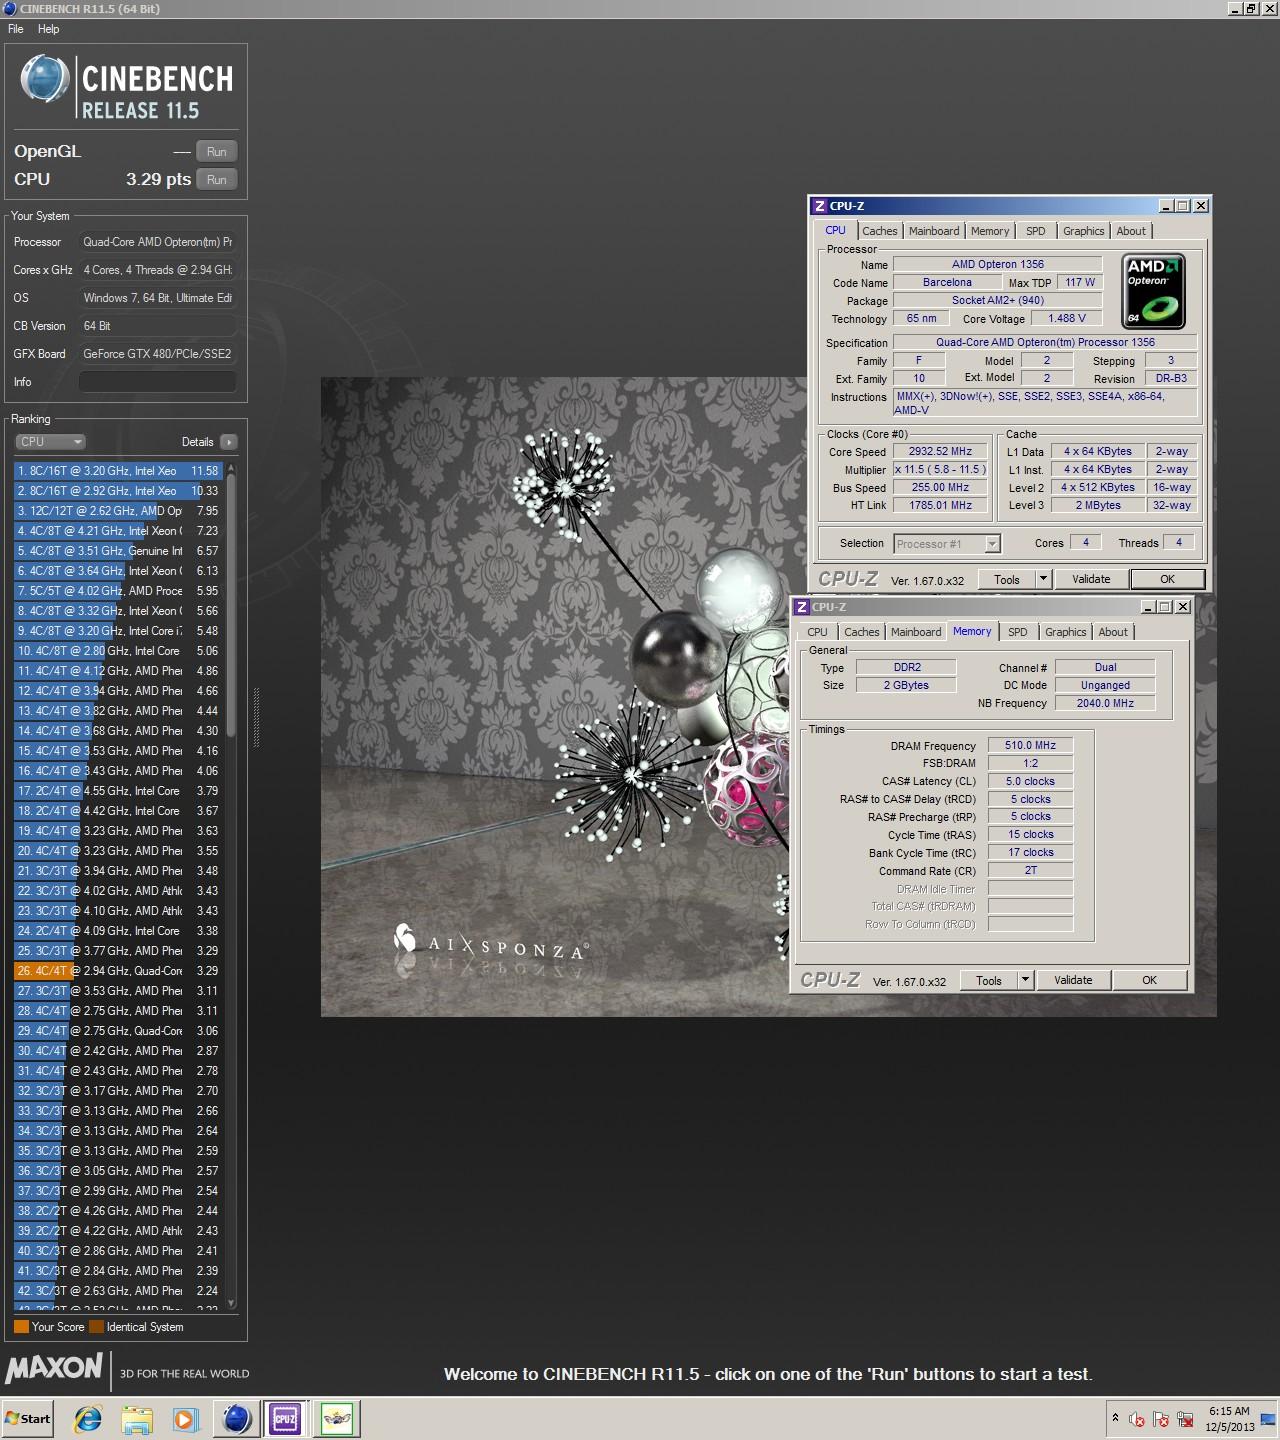Click Tools button in CPU-Z CPU window
The height and width of the screenshot is (1440, 1280).
[x=1007, y=579]
